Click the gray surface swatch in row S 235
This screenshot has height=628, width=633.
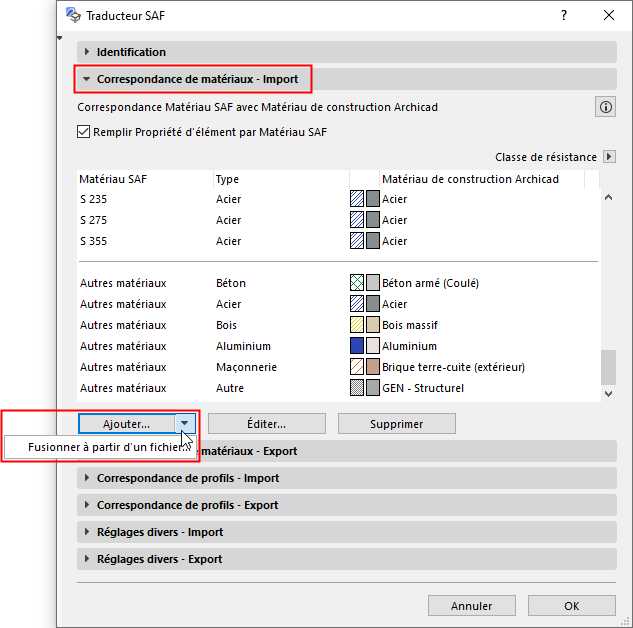pyautogui.click(x=373, y=199)
